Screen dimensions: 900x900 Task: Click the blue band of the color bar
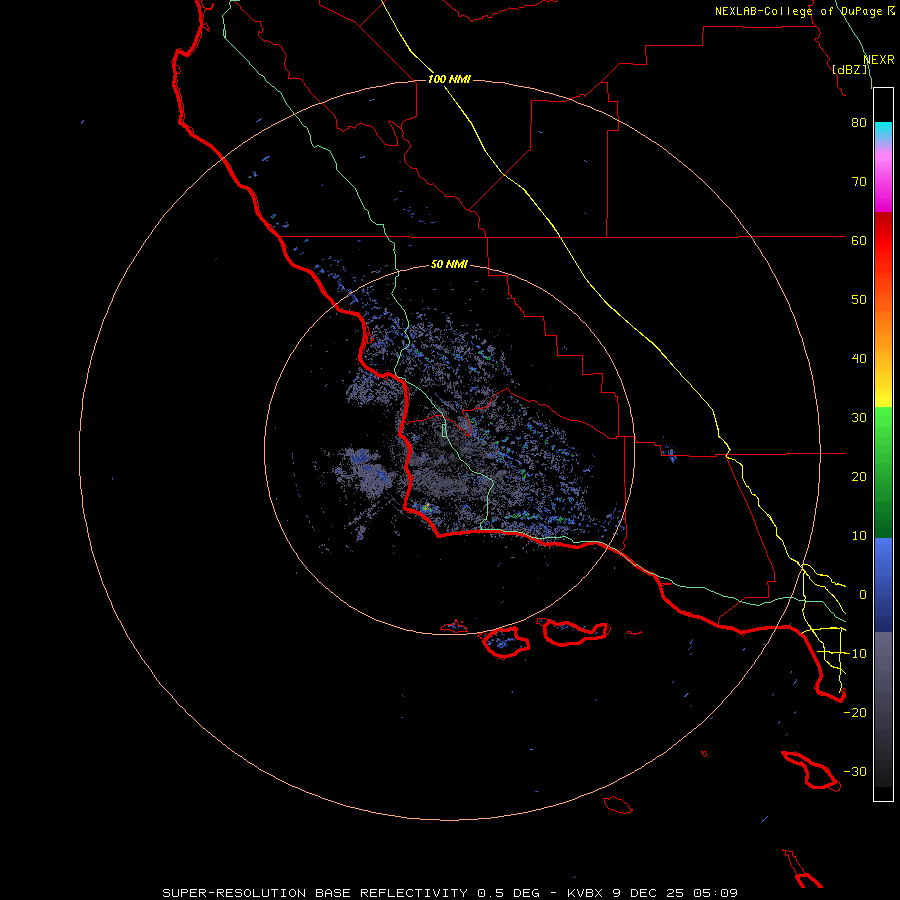coord(883,585)
